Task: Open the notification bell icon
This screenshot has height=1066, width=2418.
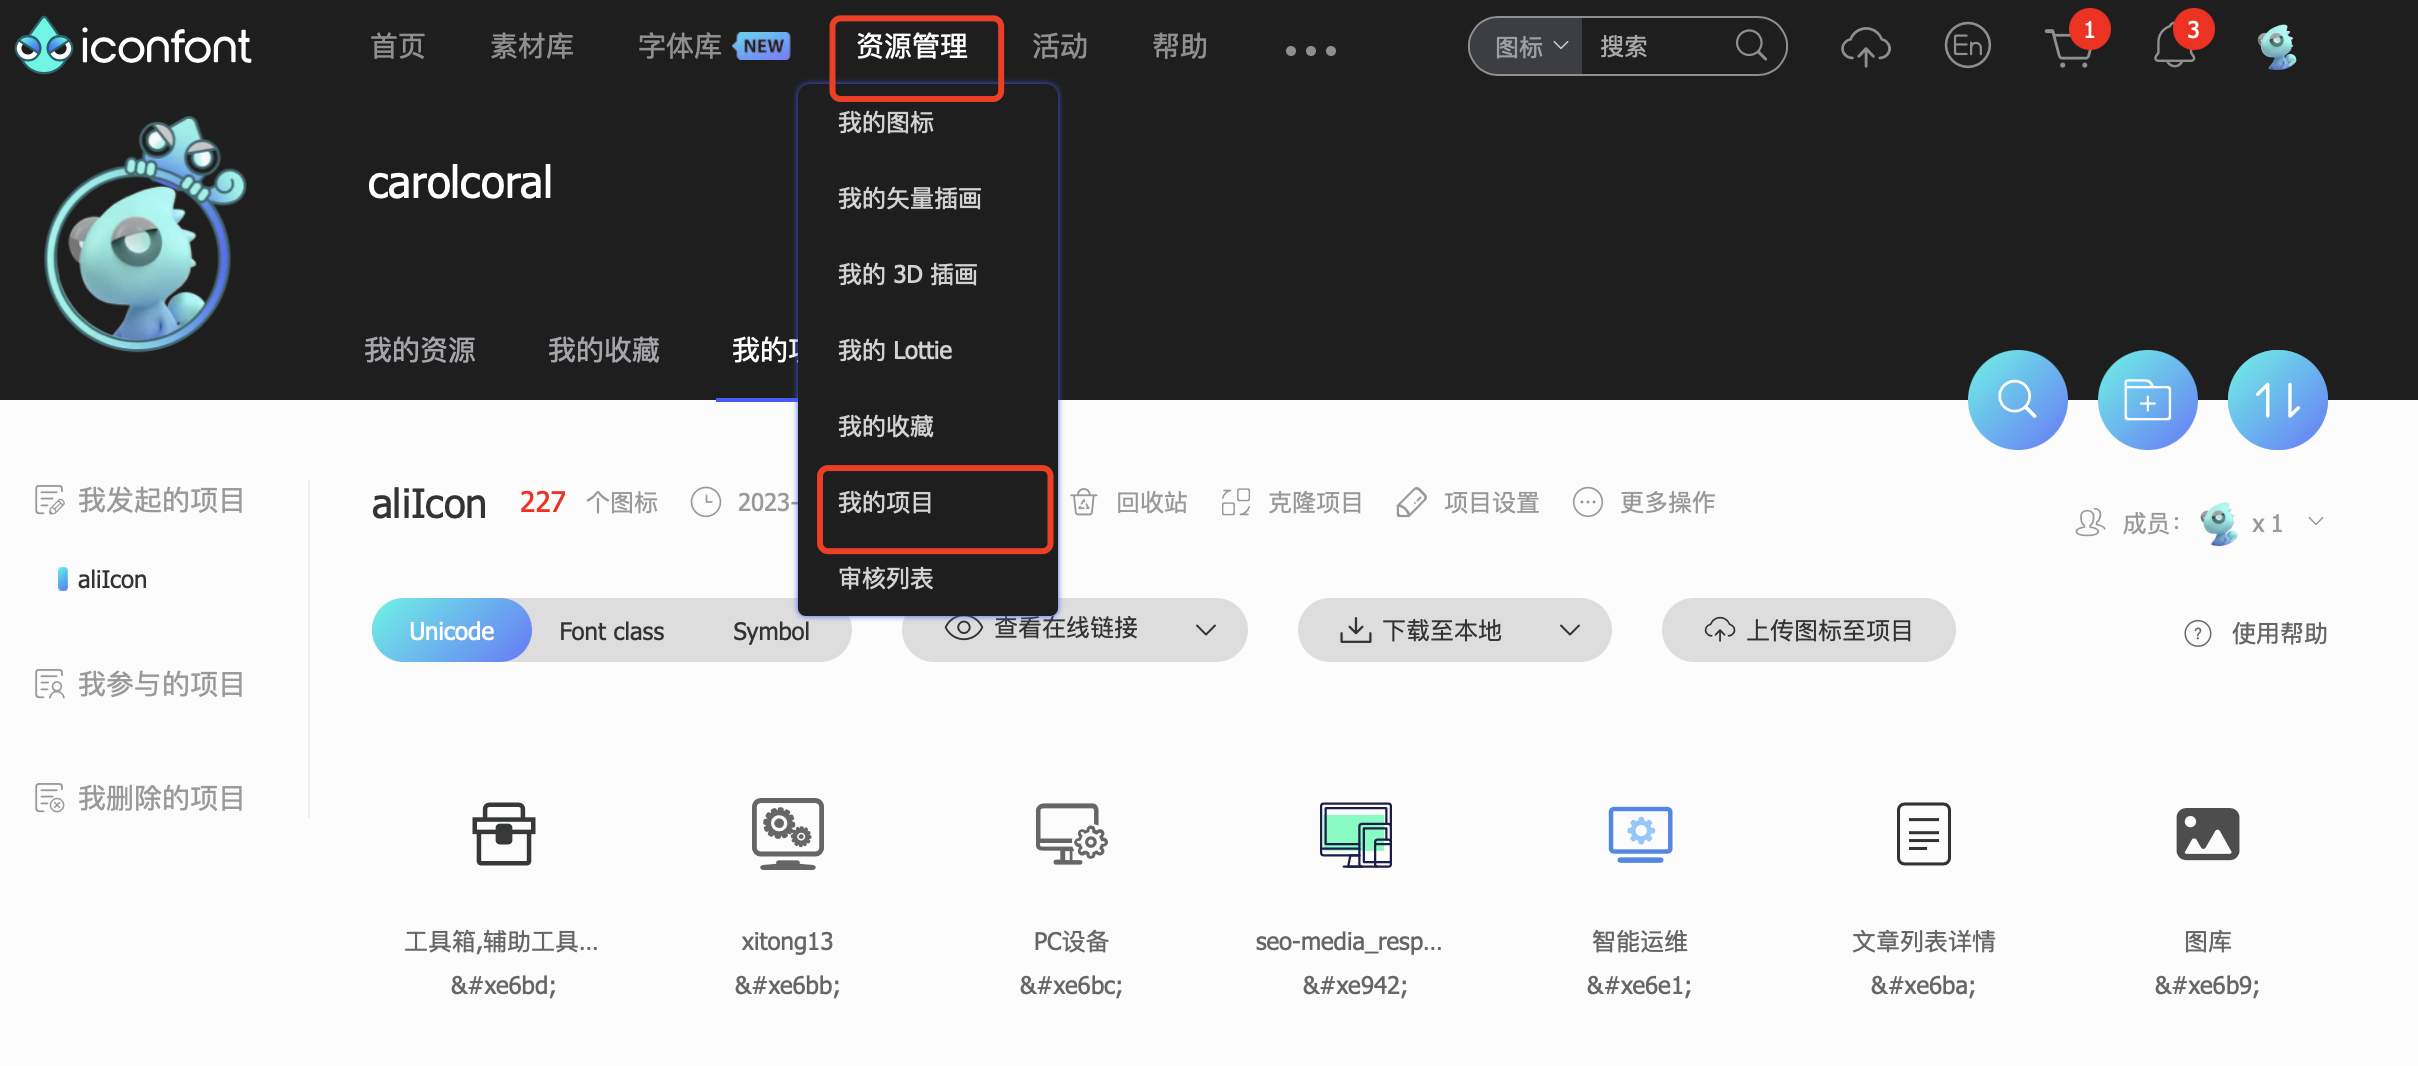Action: 2173,47
